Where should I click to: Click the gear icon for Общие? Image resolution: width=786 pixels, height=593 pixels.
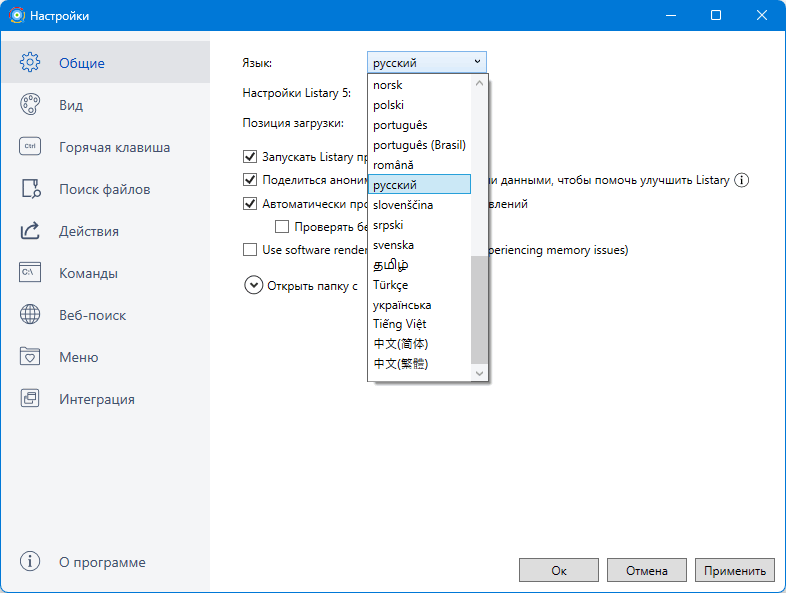click(30, 62)
